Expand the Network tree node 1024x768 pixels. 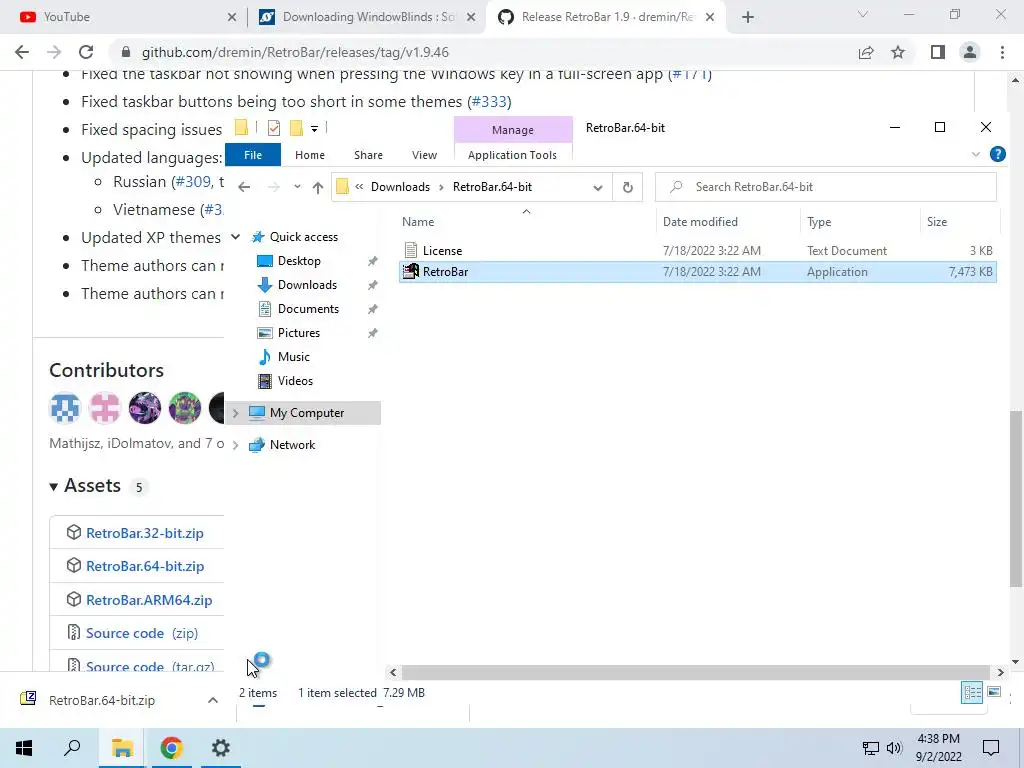235,445
